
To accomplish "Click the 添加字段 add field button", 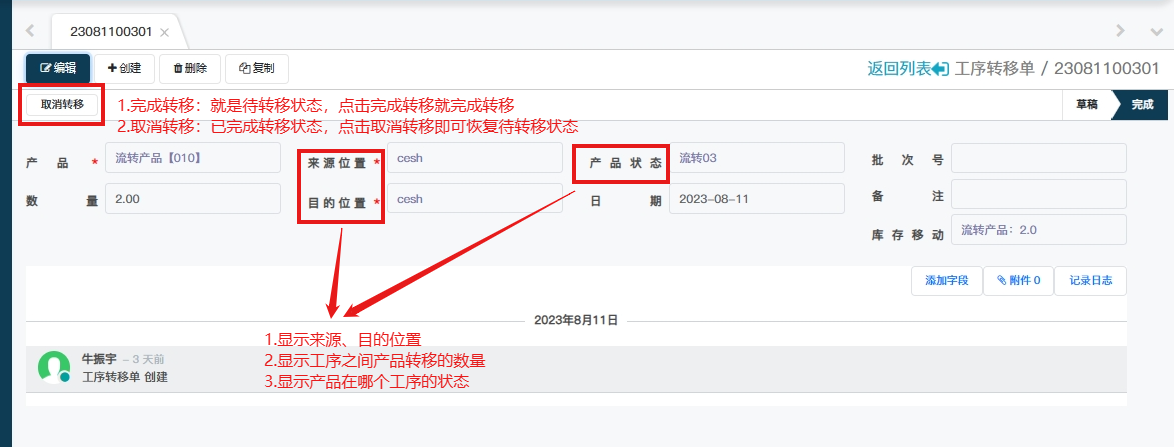I will point(947,281).
